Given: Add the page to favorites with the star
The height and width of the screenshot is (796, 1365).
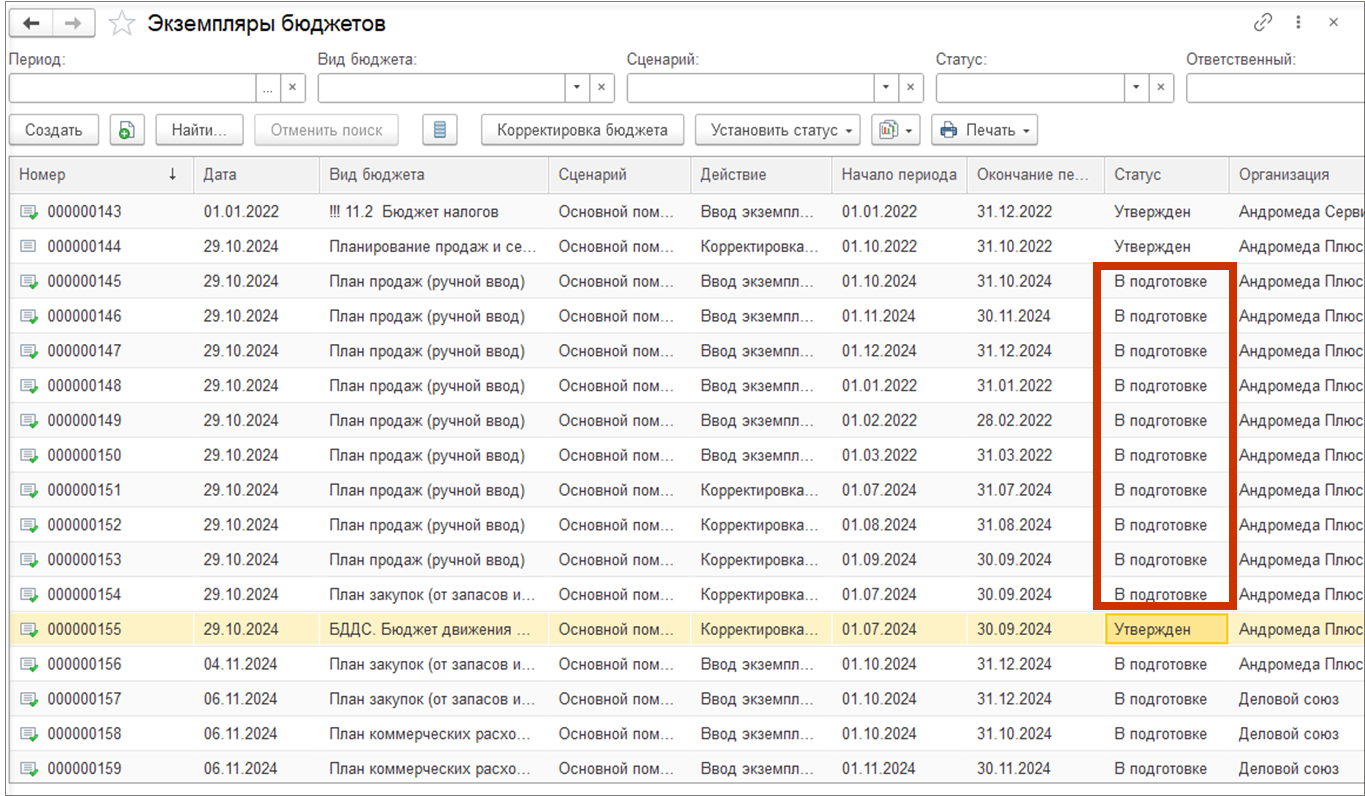Looking at the screenshot, I should click(121, 24).
